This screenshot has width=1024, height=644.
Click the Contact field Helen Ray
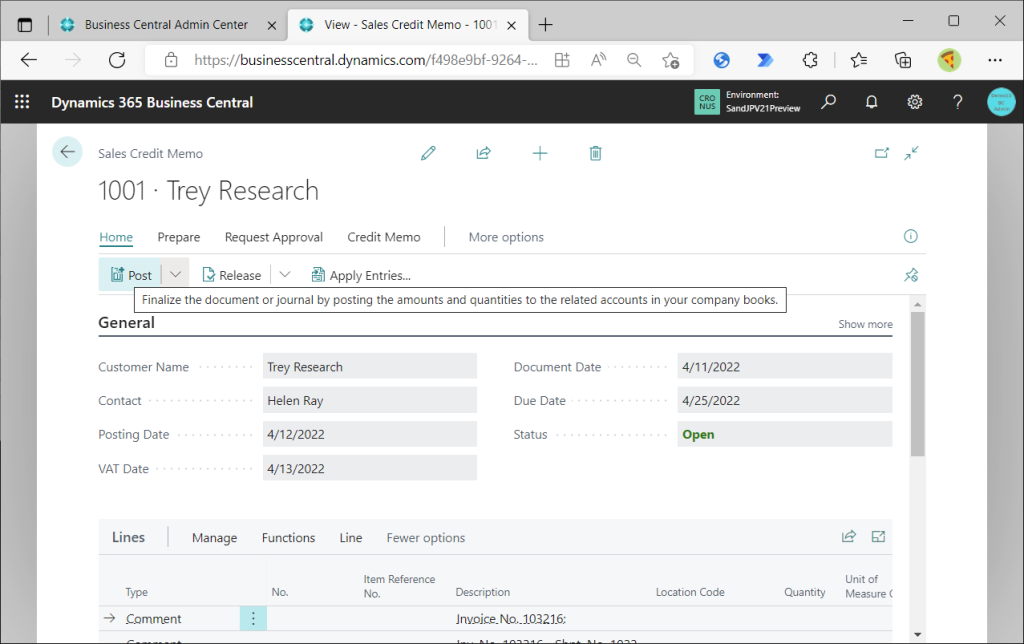[x=370, y=400]
